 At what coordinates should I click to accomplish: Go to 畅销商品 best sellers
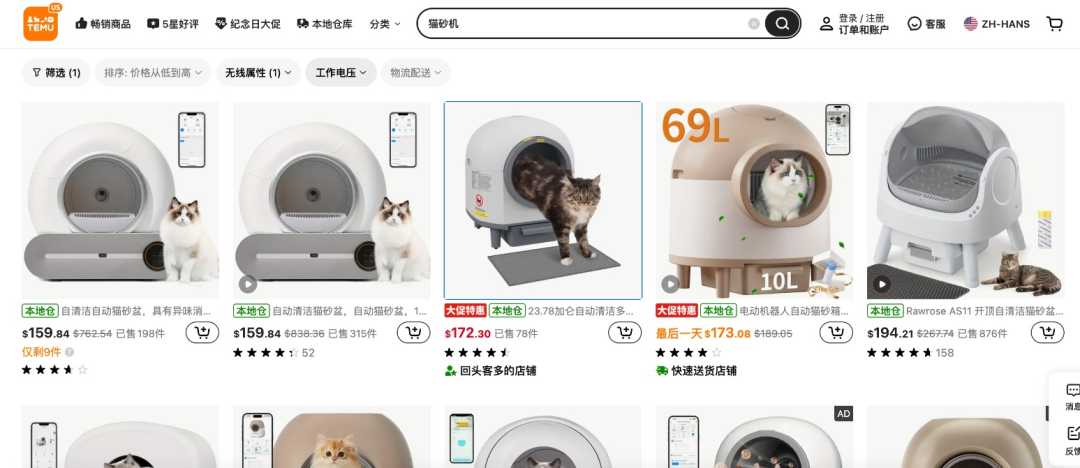point(103,24)
